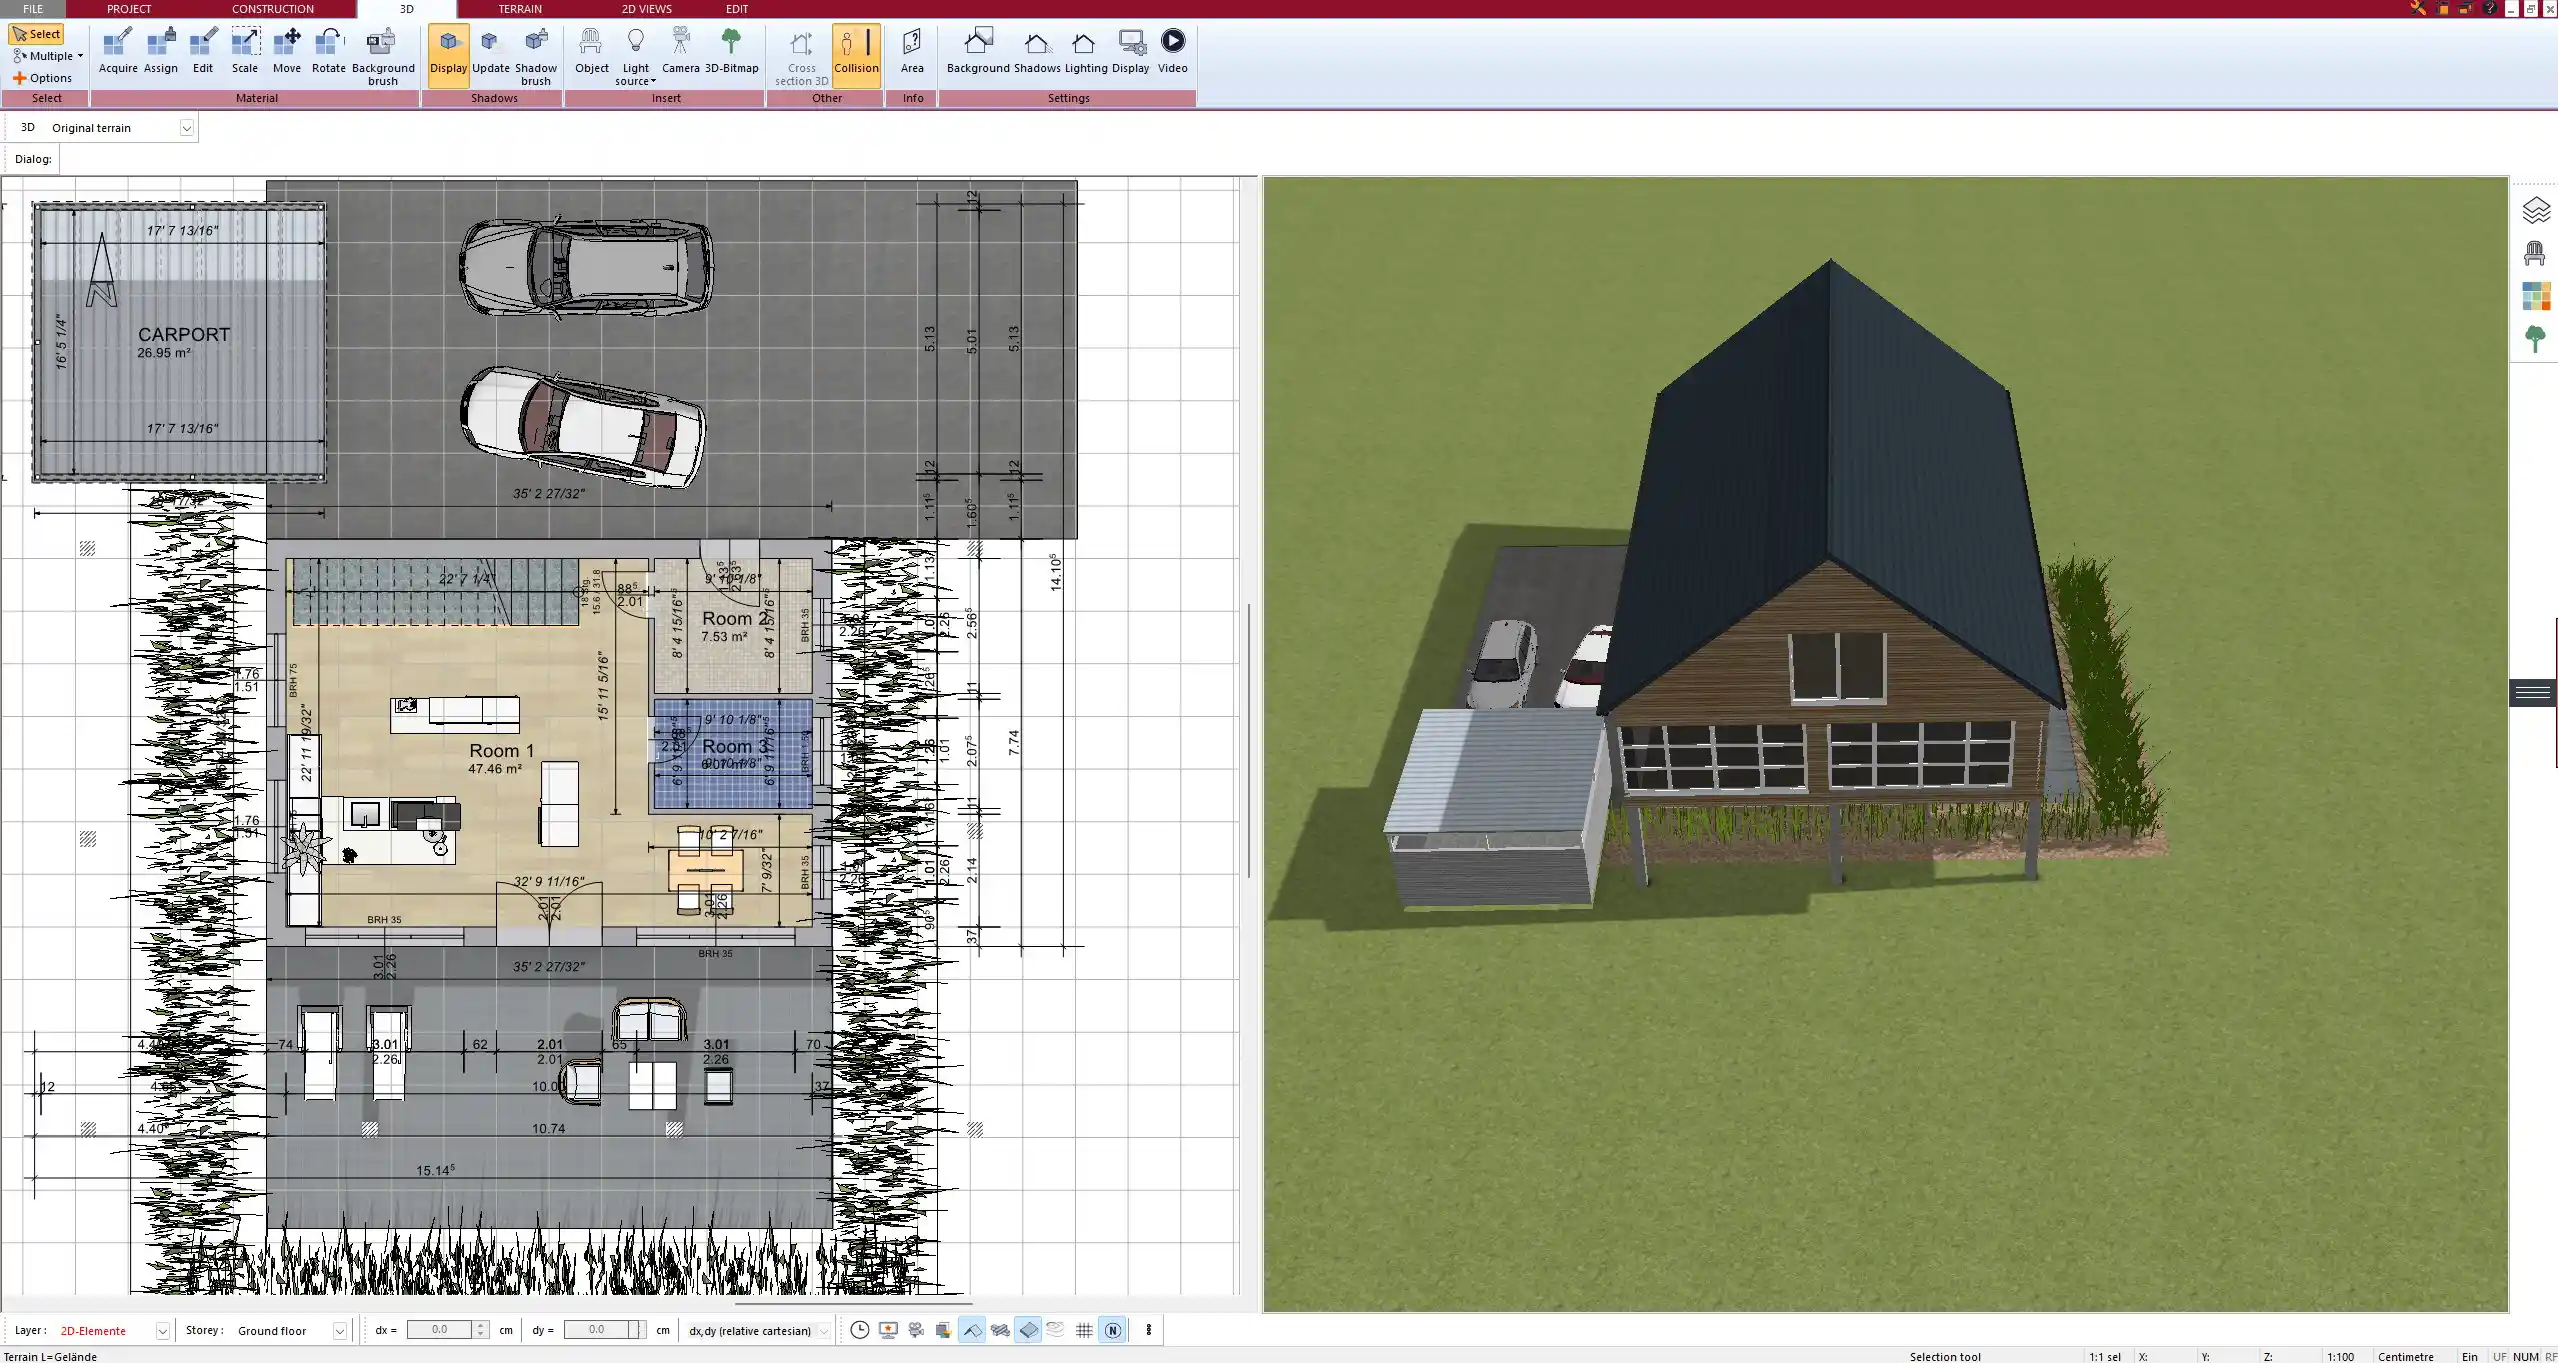The image size is (2558, 1363).
Task: Open the FILE menu
Action: pos(33,8)
